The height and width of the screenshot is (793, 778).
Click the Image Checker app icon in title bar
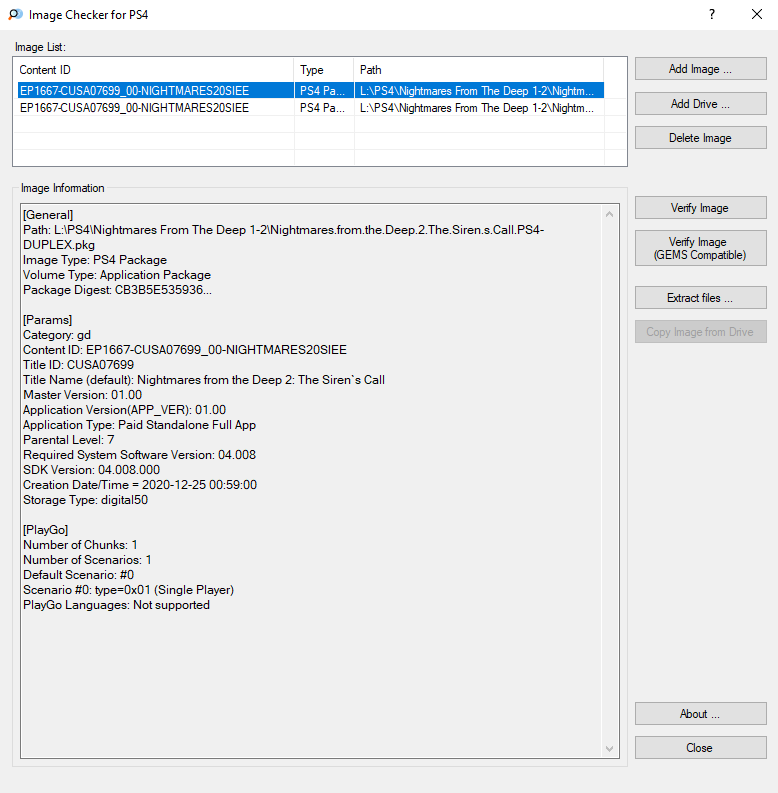click(x=15, y=14)
